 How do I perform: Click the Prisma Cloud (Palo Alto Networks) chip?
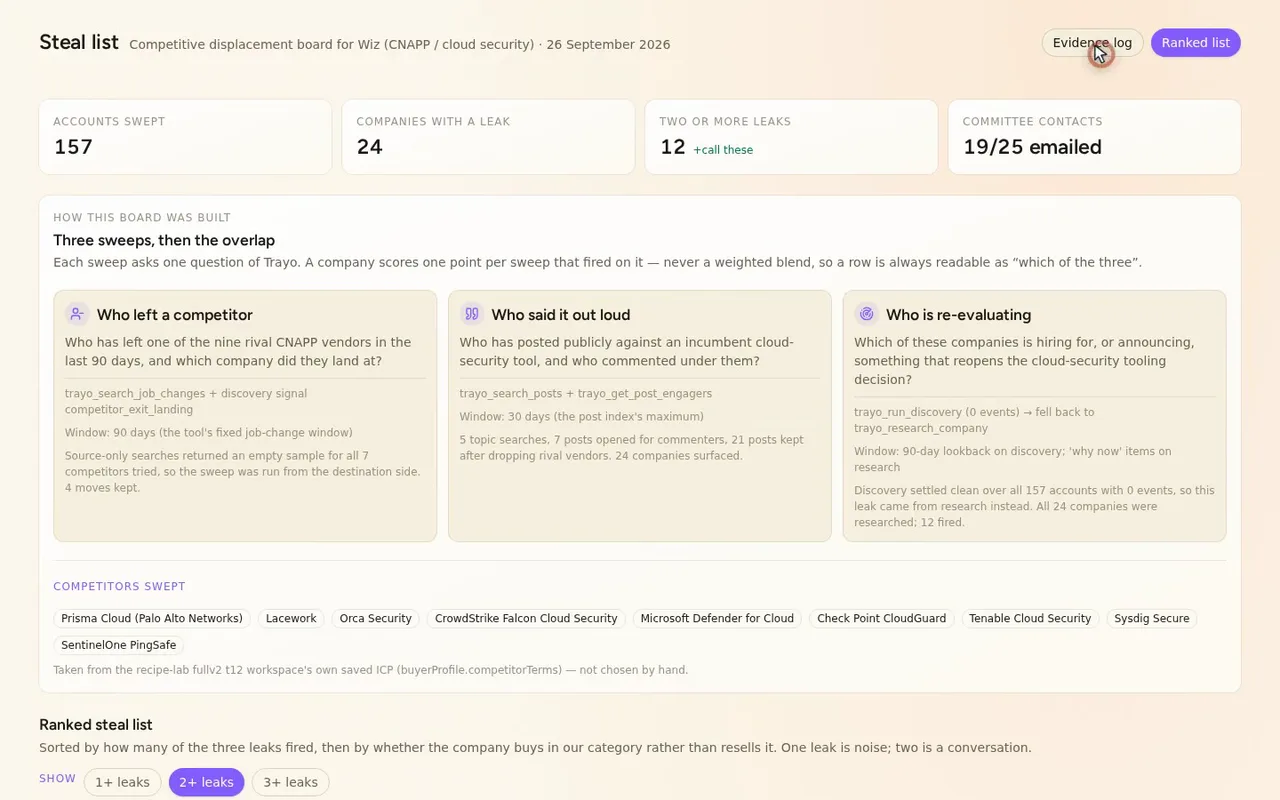152,619
